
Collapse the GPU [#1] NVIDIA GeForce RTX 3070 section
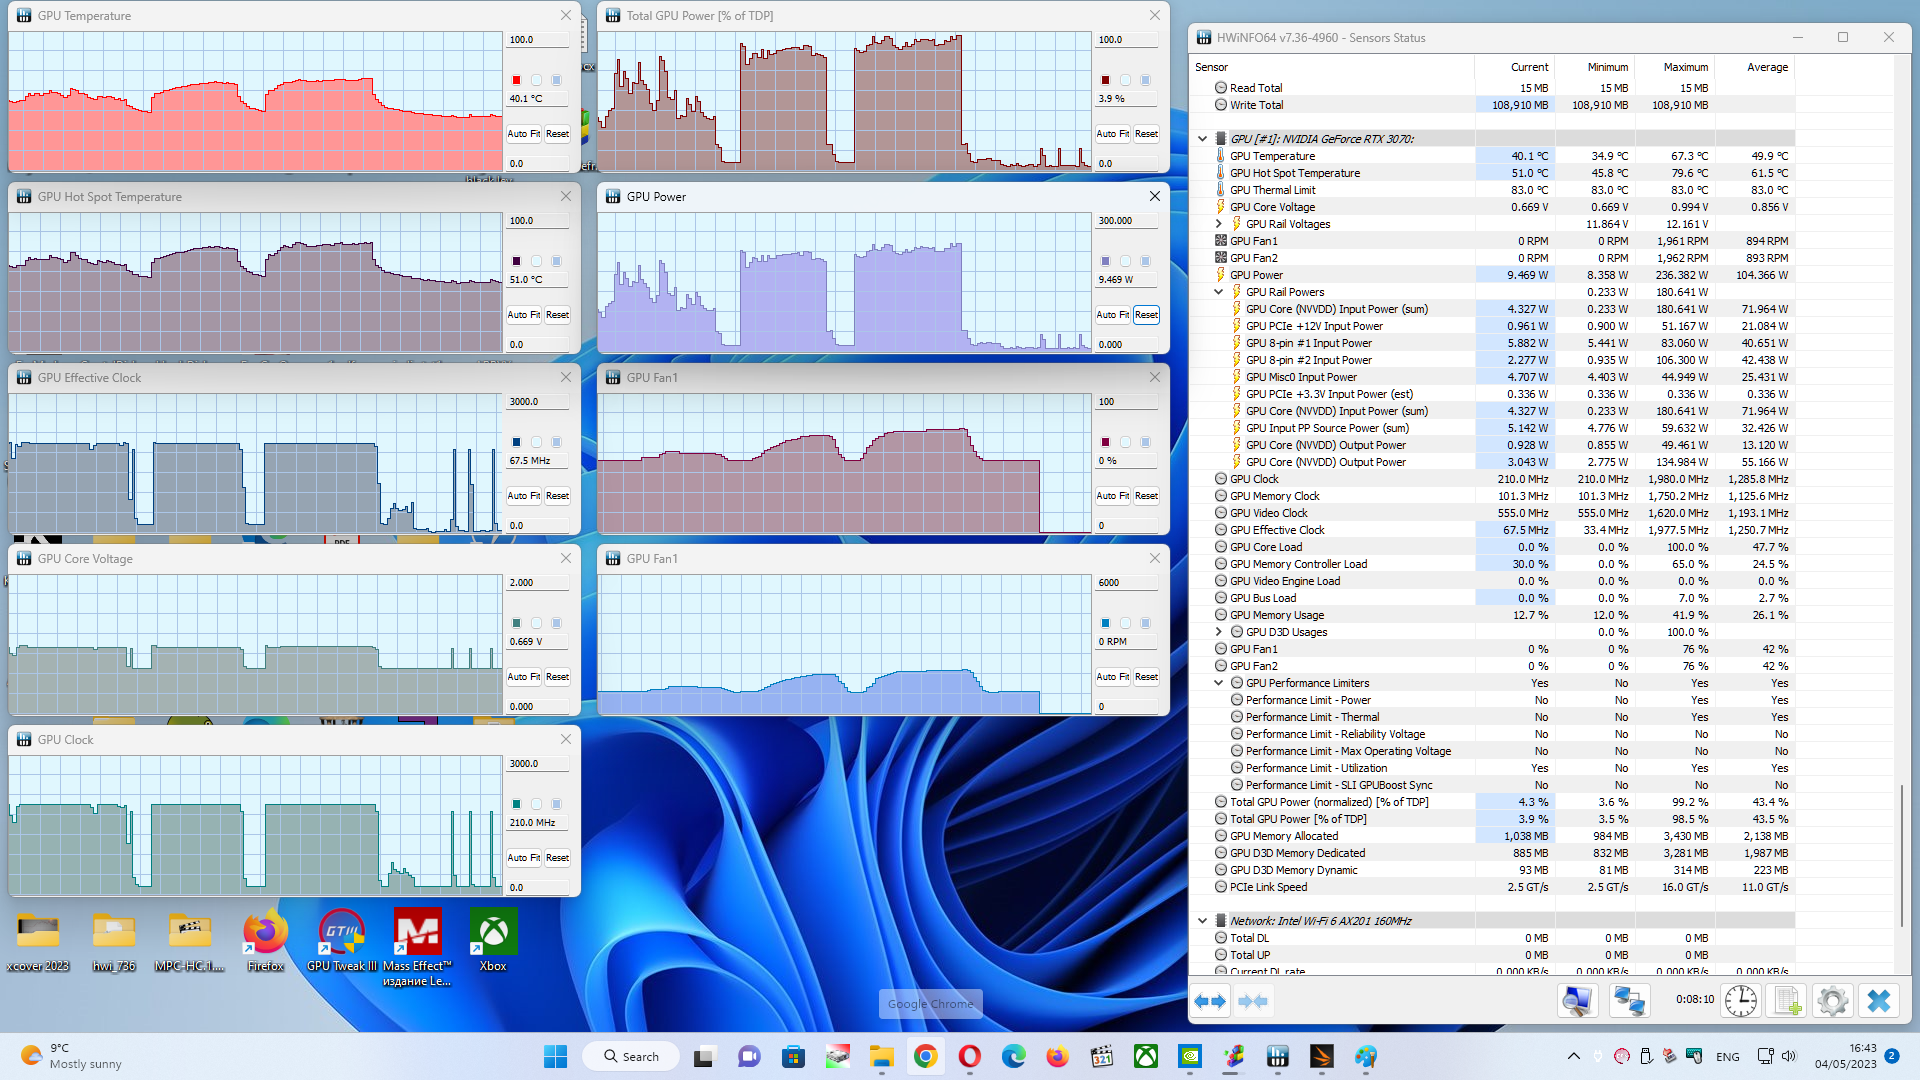point(1203,139)
